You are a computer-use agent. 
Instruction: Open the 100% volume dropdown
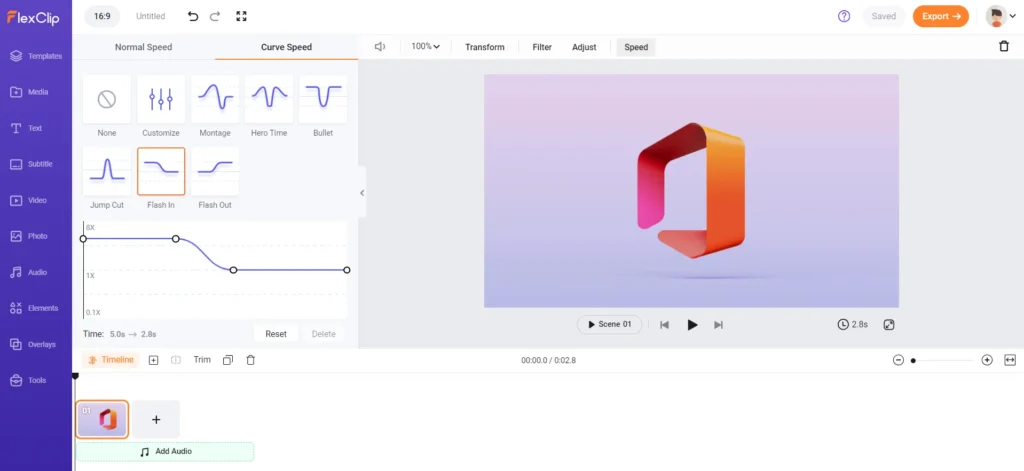tap(425, 46)
